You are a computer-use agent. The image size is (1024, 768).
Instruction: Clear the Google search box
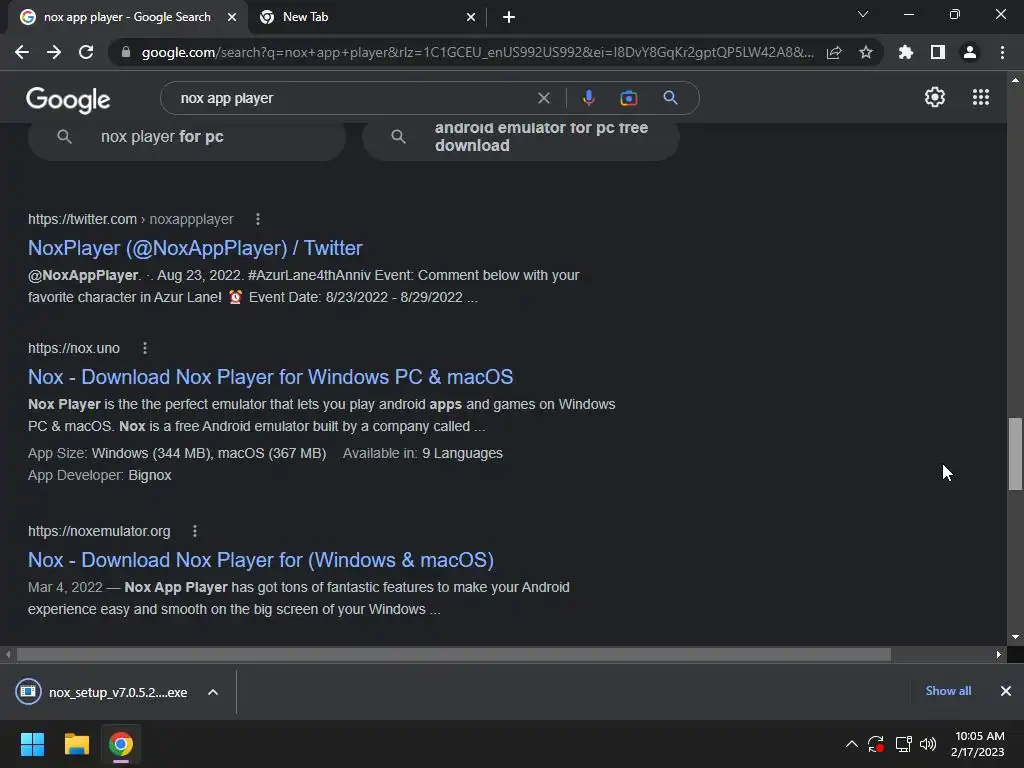click(x=543, y=98)
